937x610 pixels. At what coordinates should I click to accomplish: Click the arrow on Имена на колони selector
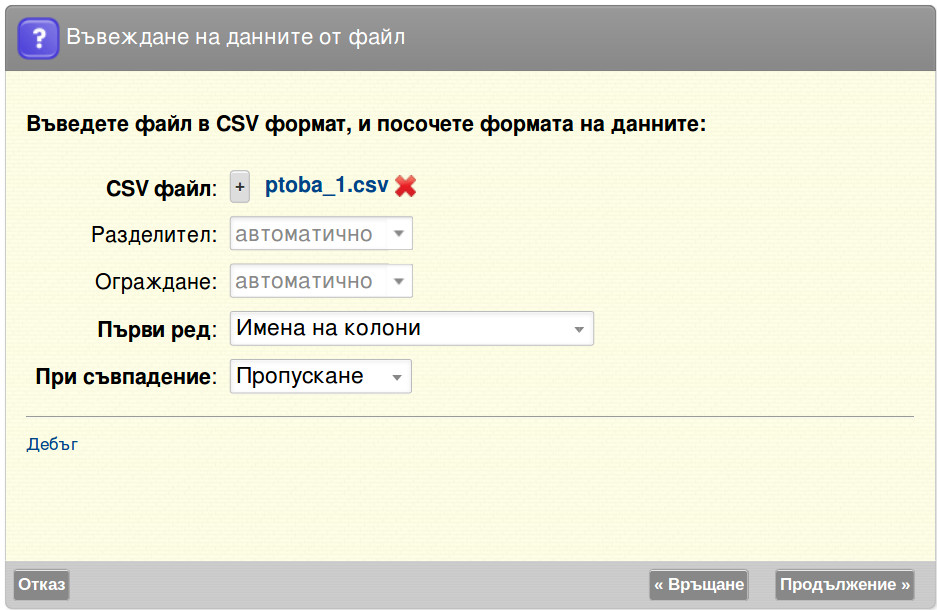pyautogui.click(x=578, y=329)
